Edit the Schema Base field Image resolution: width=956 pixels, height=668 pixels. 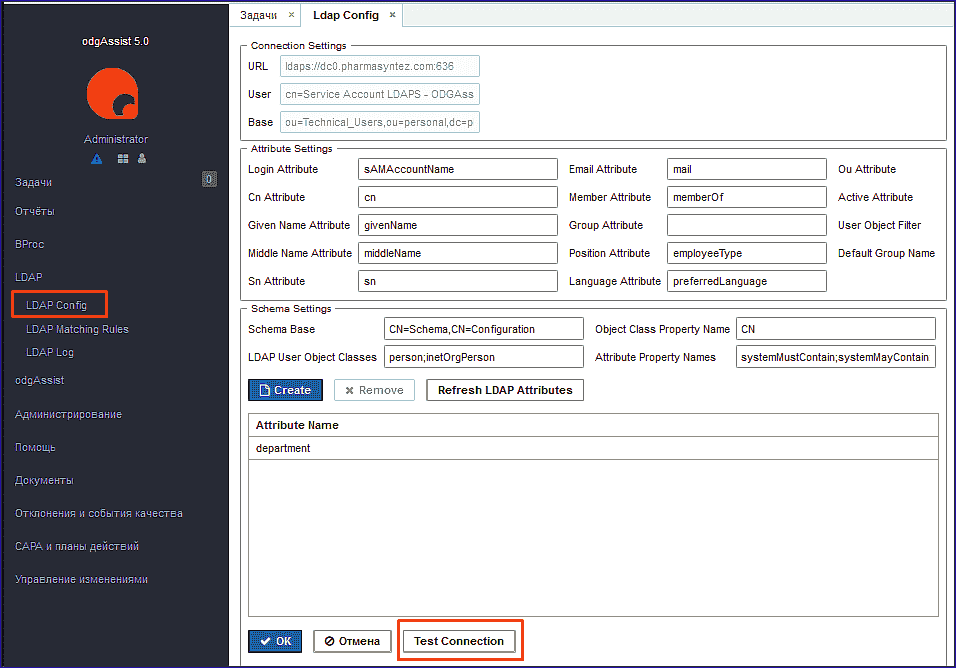pos(483,329)
